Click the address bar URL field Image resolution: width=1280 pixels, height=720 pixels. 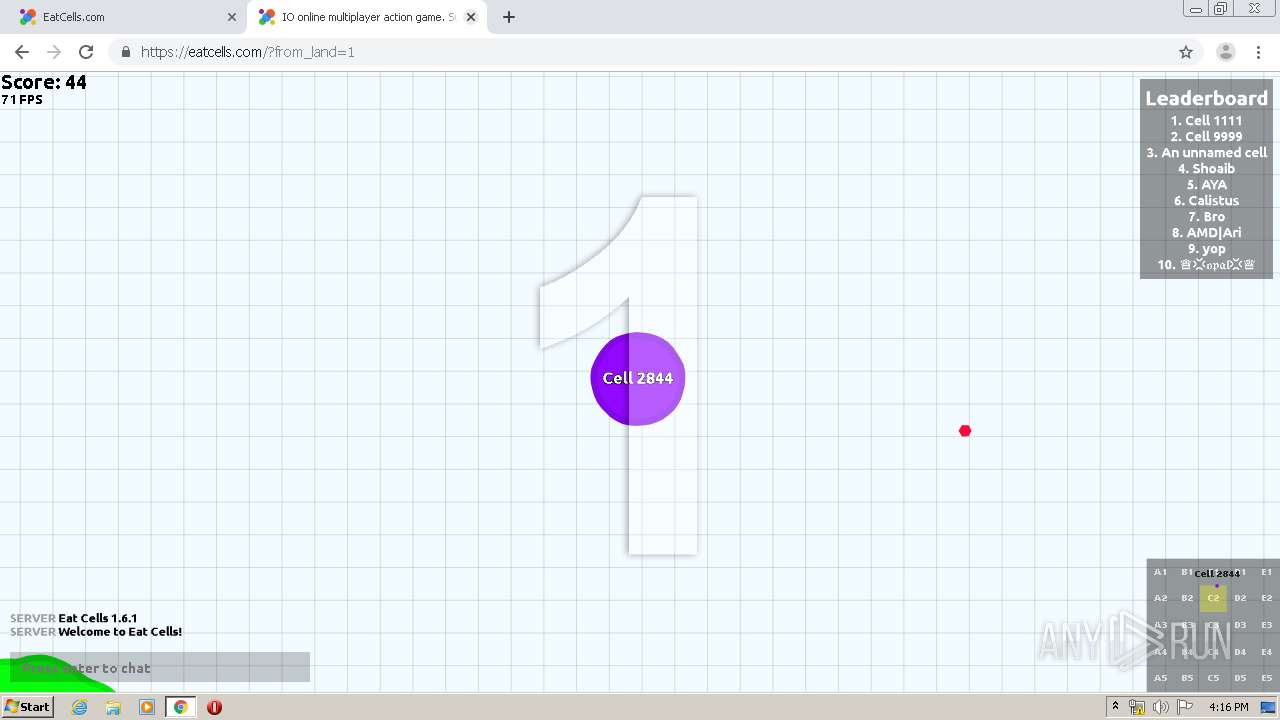coord(640,52)
